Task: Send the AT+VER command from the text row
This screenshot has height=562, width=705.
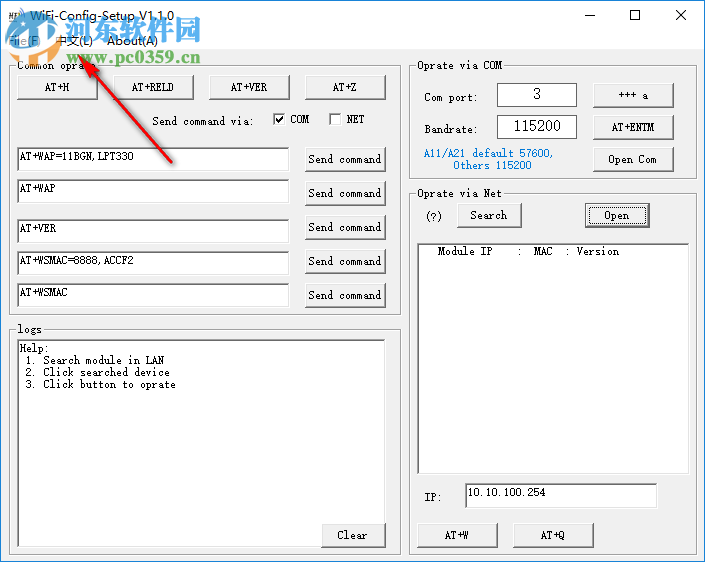Action: 345,227
